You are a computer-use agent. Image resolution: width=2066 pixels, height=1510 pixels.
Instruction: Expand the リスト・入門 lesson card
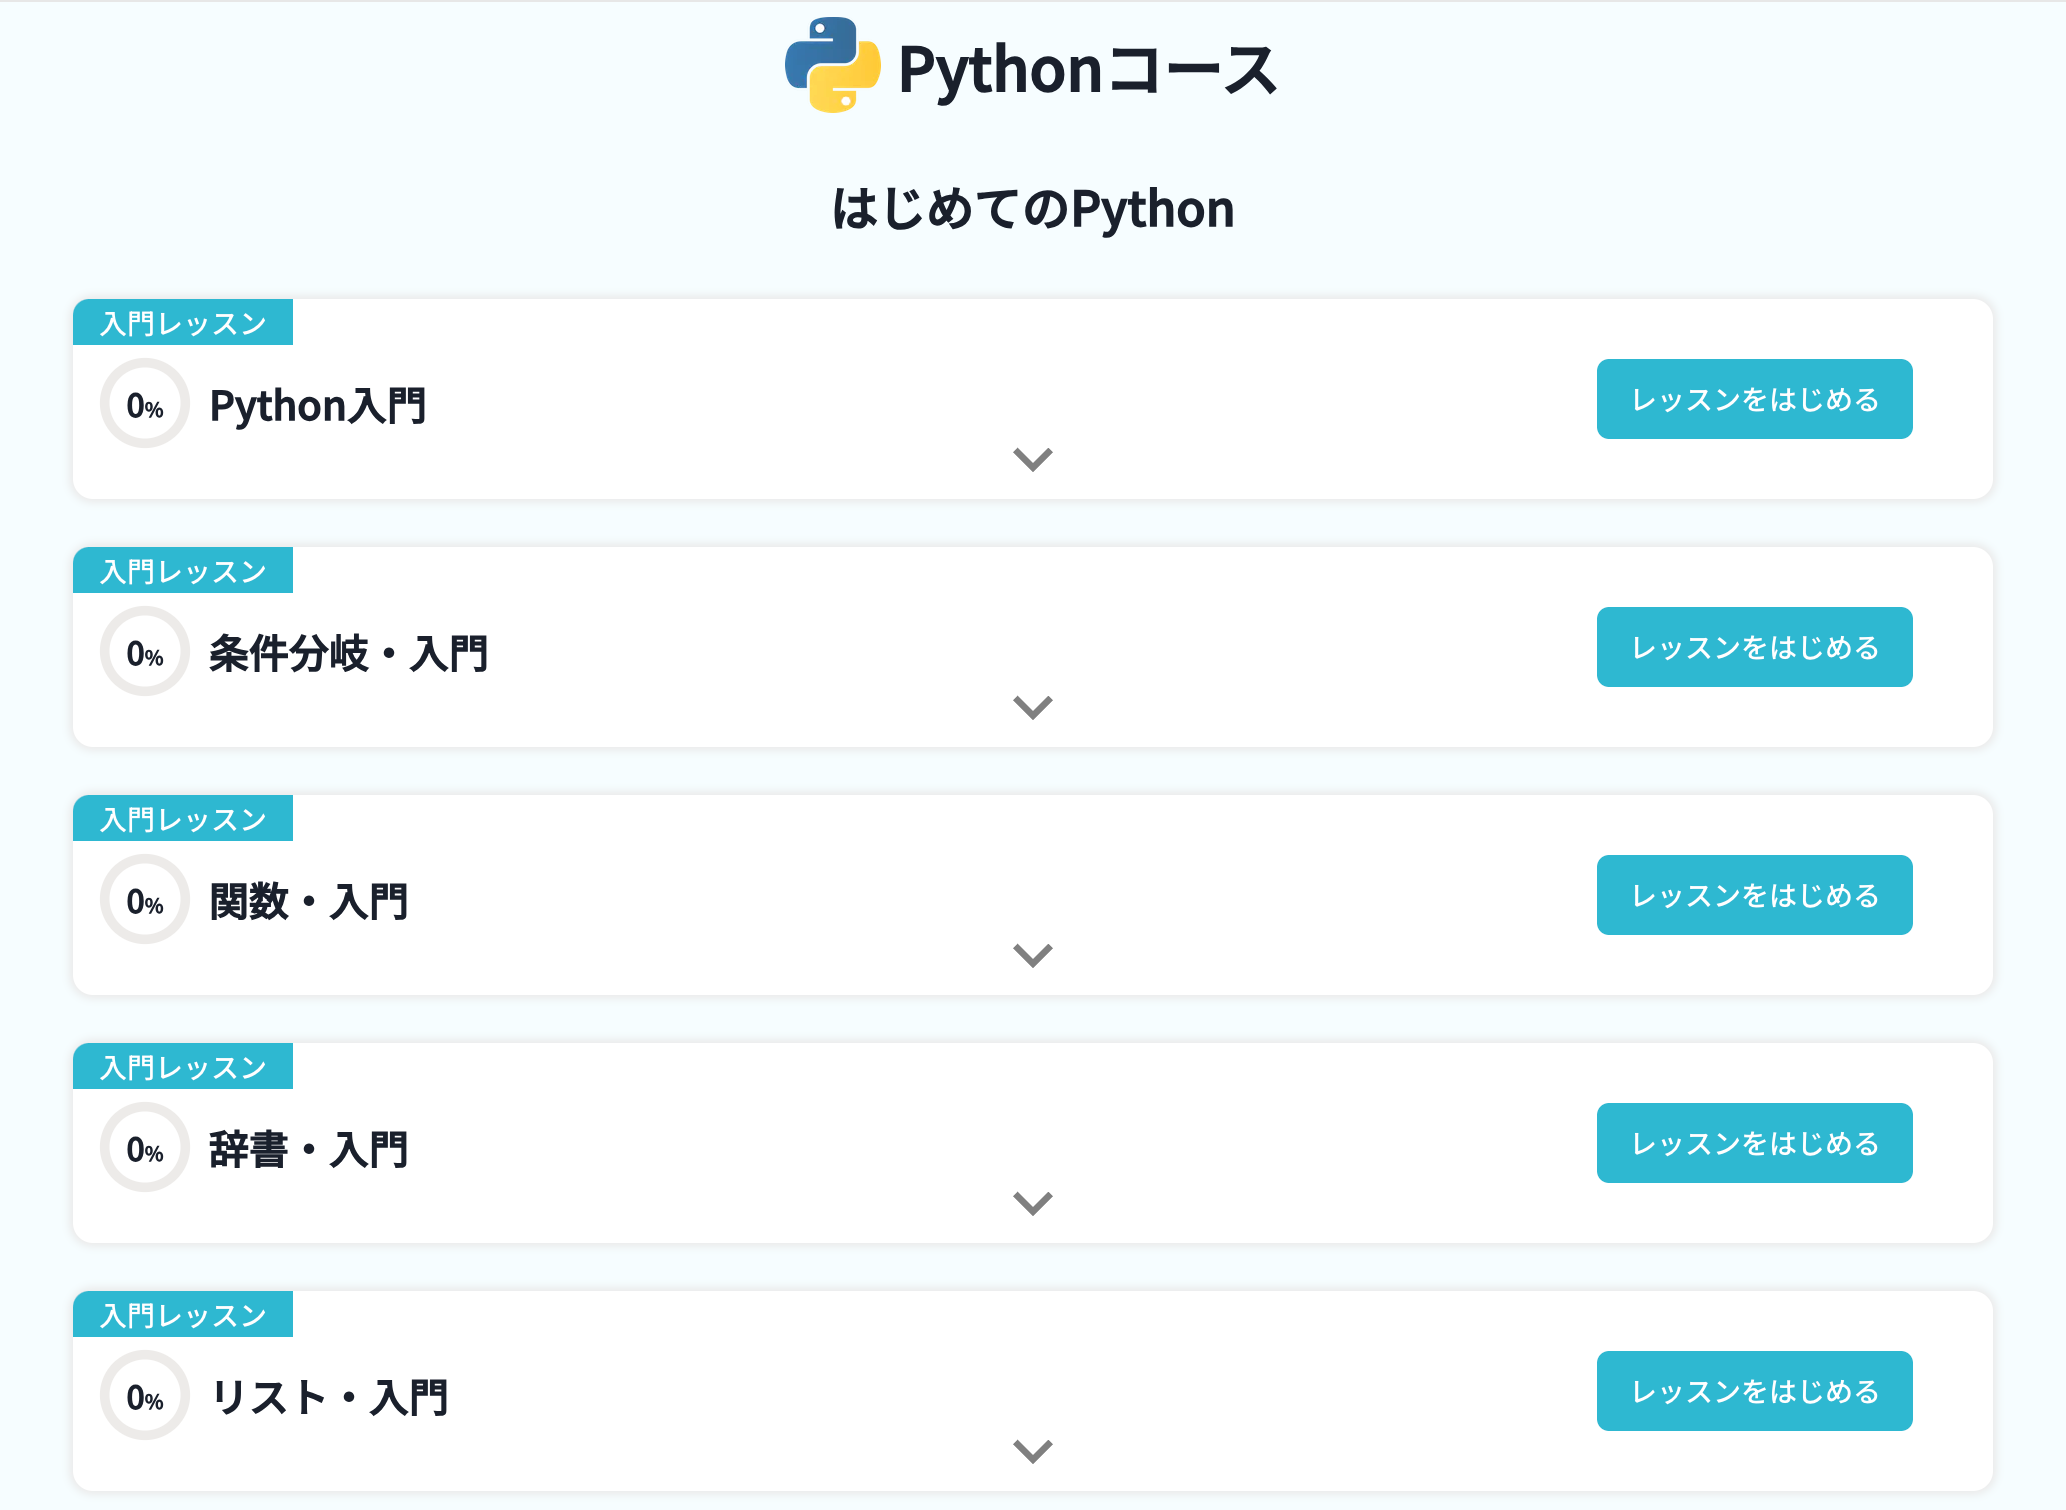(1032, 1451)
